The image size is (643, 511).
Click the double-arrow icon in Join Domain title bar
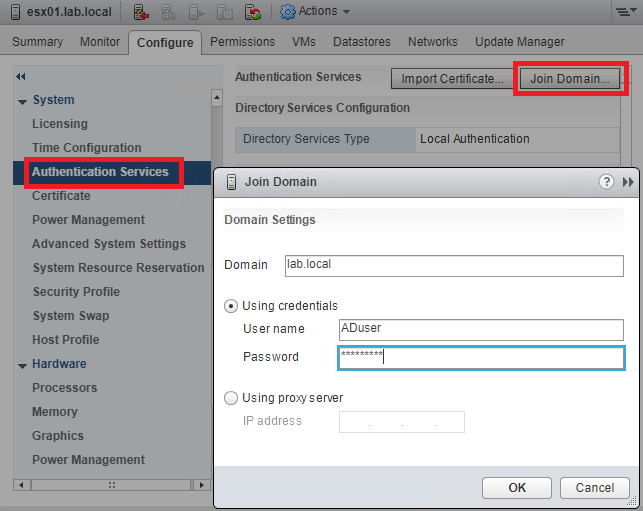pos(628,182)
